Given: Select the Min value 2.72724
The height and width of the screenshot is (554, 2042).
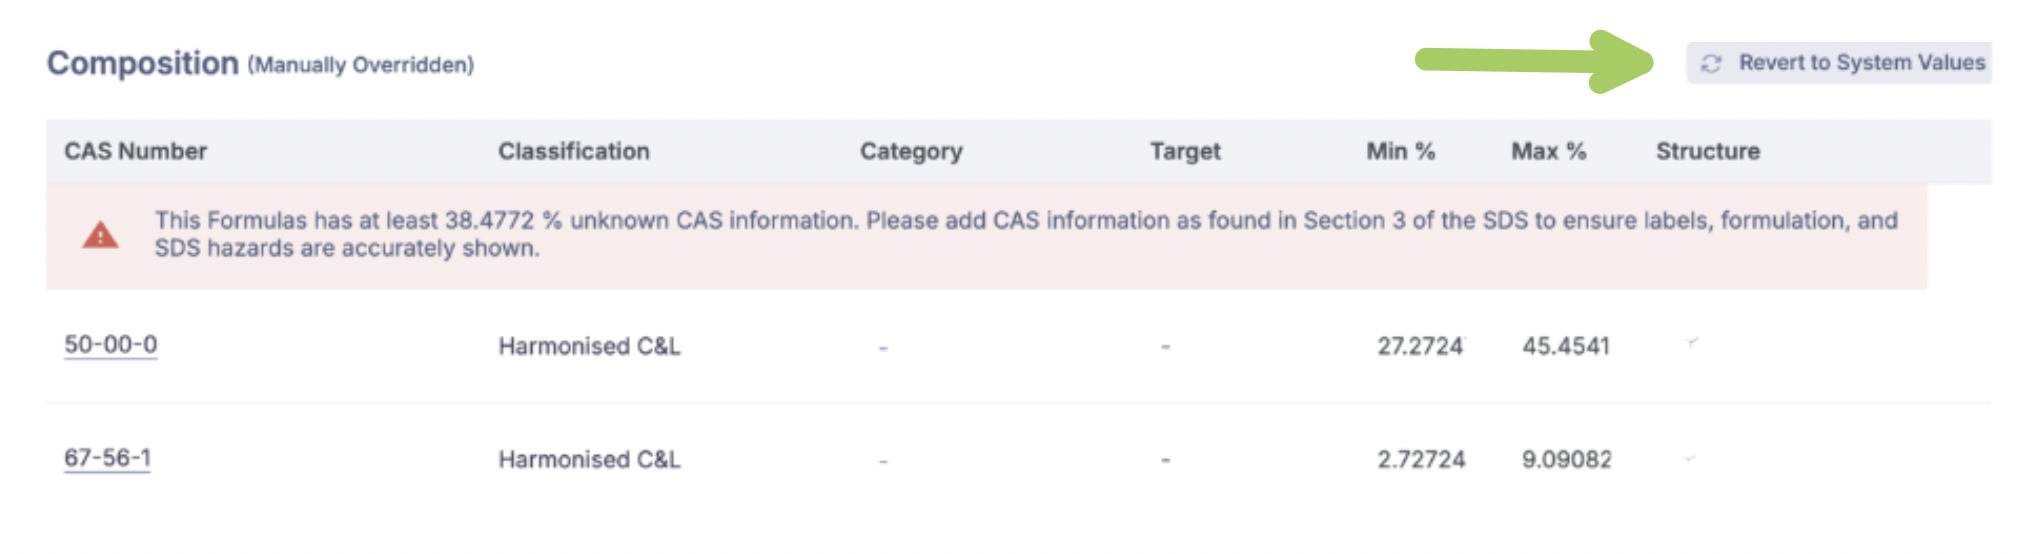Looking at the screenshot, I should pos(1421,459).
